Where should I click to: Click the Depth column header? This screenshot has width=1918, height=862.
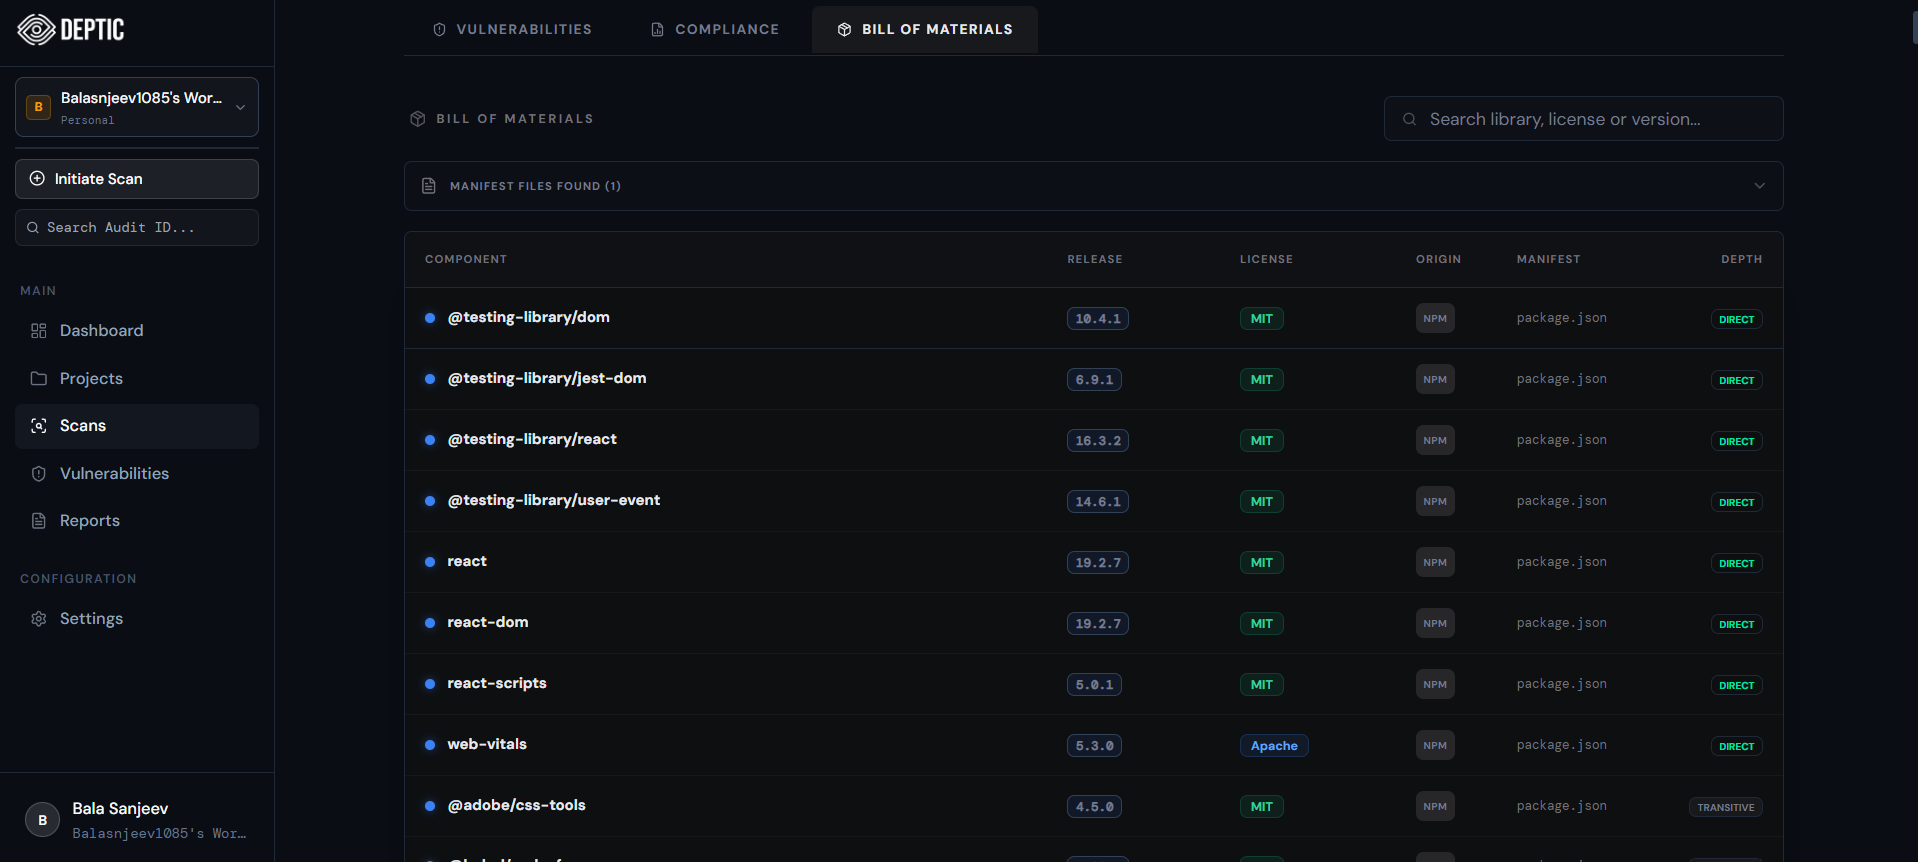(1741, 260)
